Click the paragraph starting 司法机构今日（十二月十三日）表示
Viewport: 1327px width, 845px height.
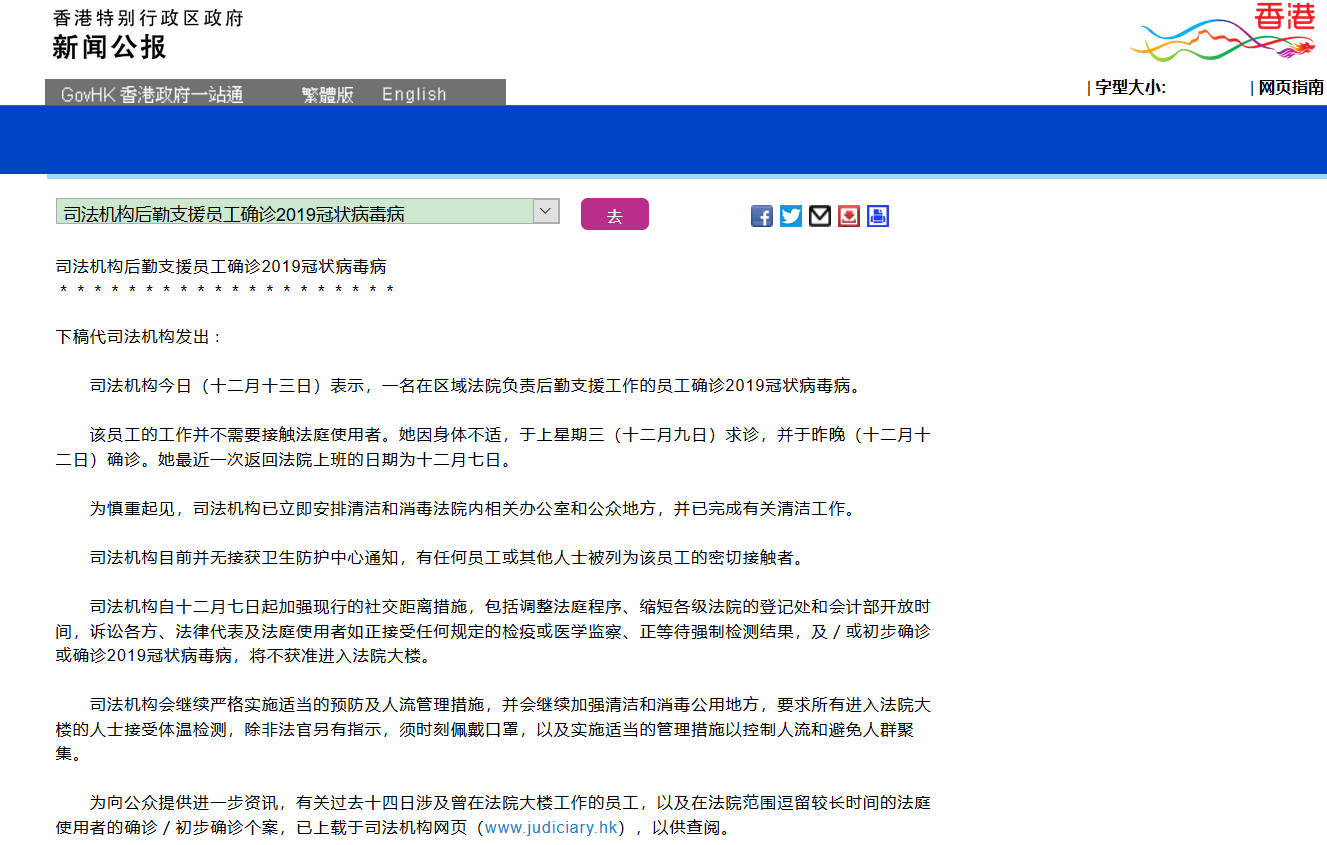tap(476, 386)
